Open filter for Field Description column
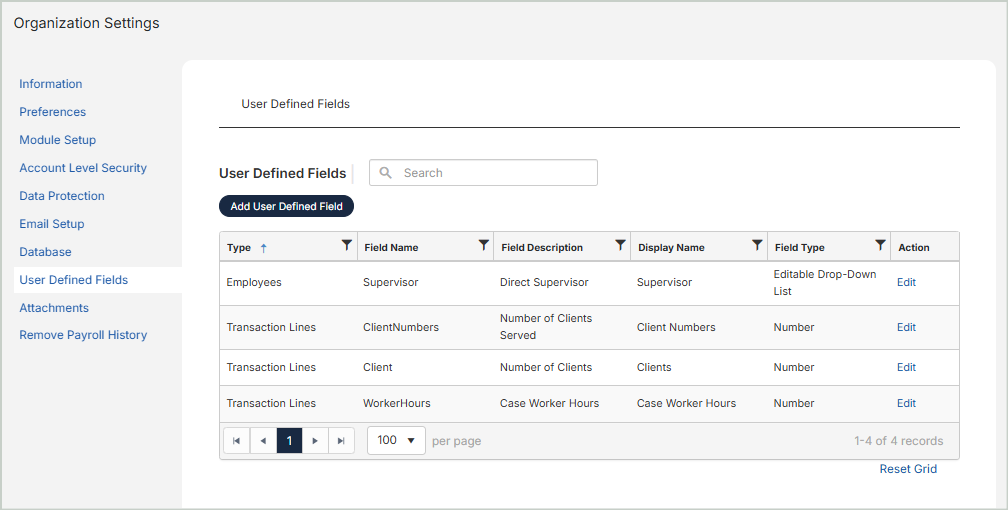Screen dimensions: 1008x510 [621, 245]
